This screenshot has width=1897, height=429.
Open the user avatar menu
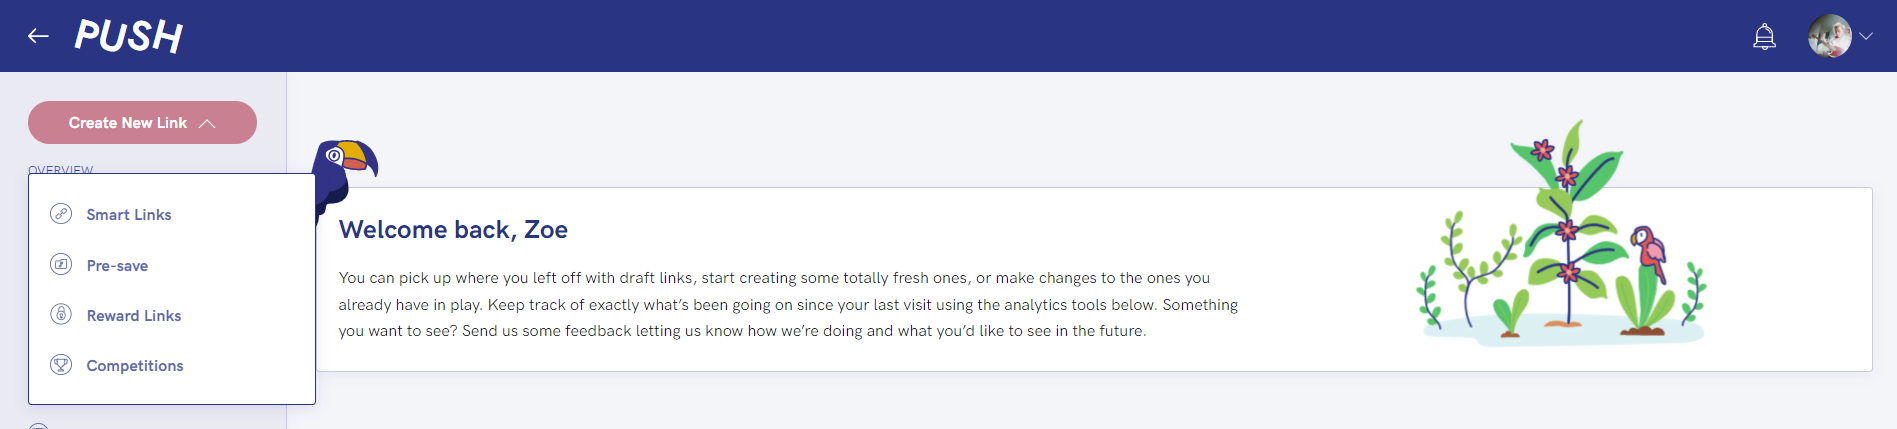point(1829,36)
